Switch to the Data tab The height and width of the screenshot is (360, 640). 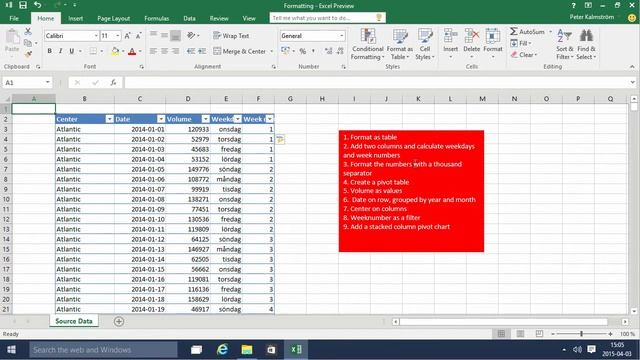coord(189,18)
